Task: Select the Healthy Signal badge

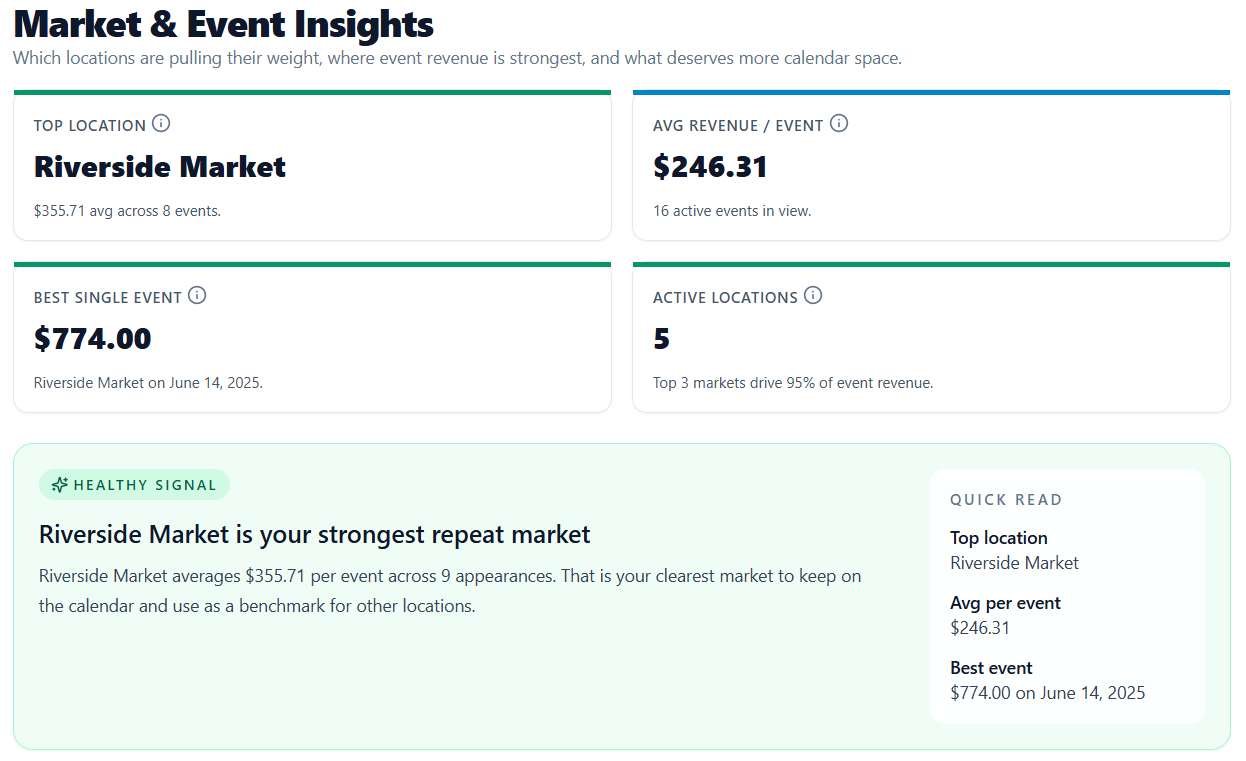Action: (134, 484)
